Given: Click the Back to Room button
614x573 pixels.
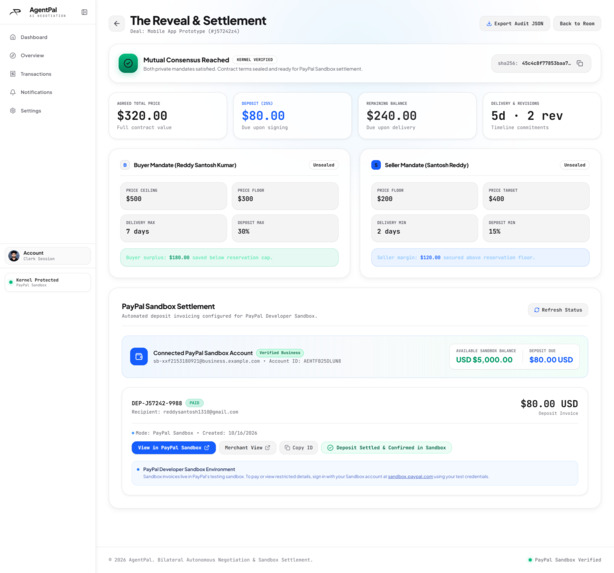Looking at the screenshot, I should click(577, 23).
